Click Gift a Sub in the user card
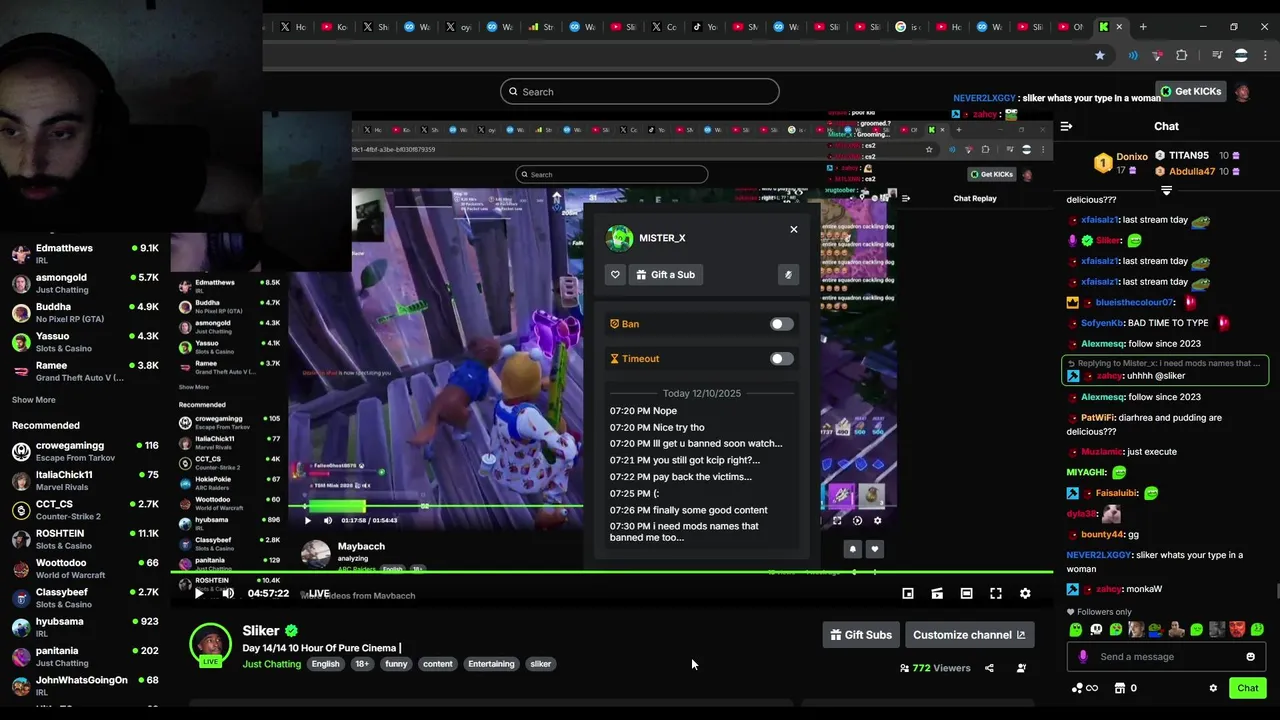The image size is (1280, 720). [x=665, y=275]
